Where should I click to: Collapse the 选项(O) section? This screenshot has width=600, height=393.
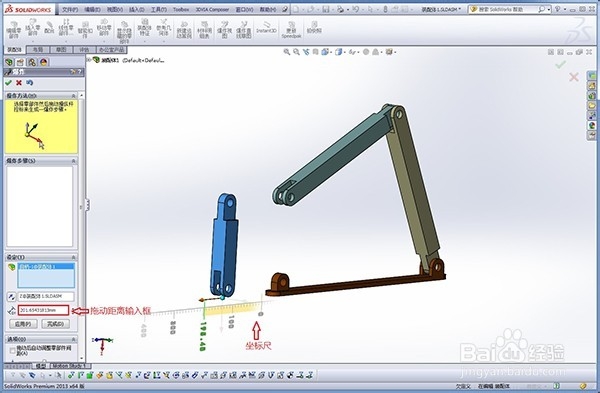(73, 339)
